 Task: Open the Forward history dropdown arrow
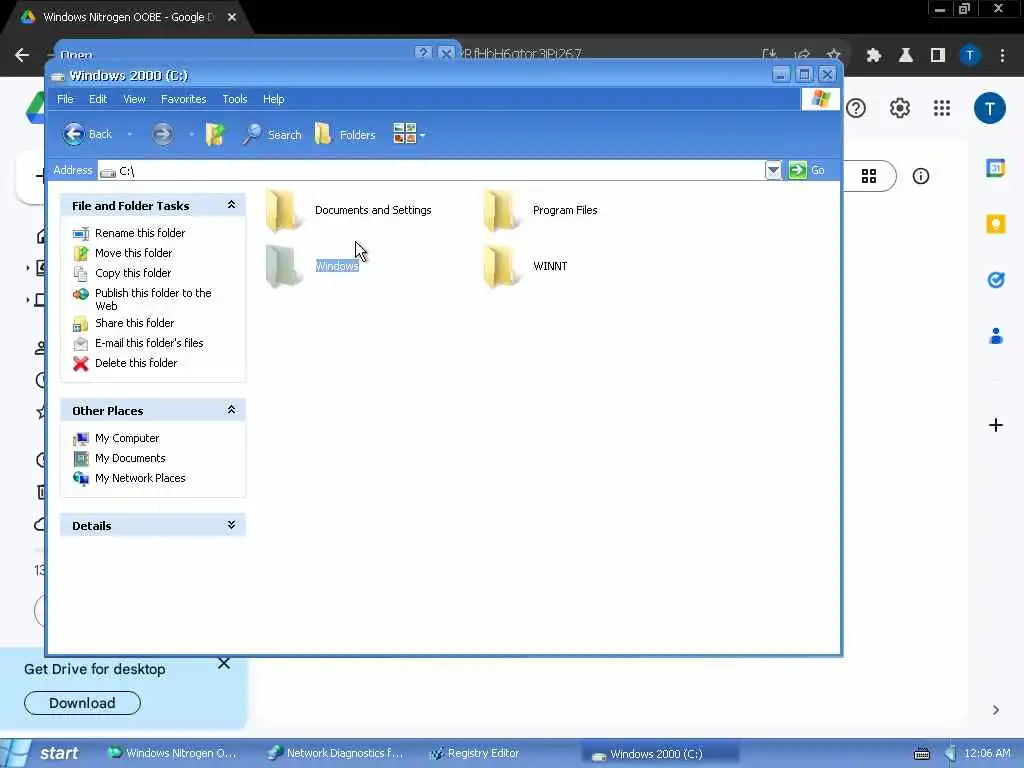click(191, 135)
